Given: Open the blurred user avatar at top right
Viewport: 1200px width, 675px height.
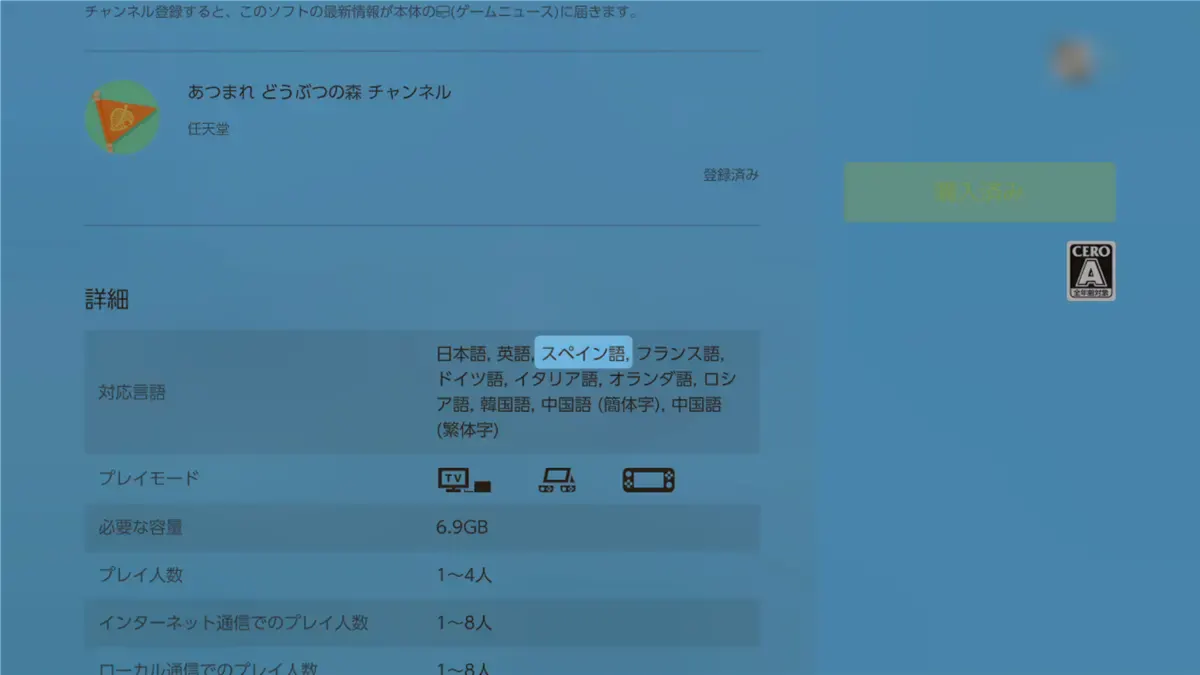Looking at the screenshot, I should click(x=1074, y=62).
